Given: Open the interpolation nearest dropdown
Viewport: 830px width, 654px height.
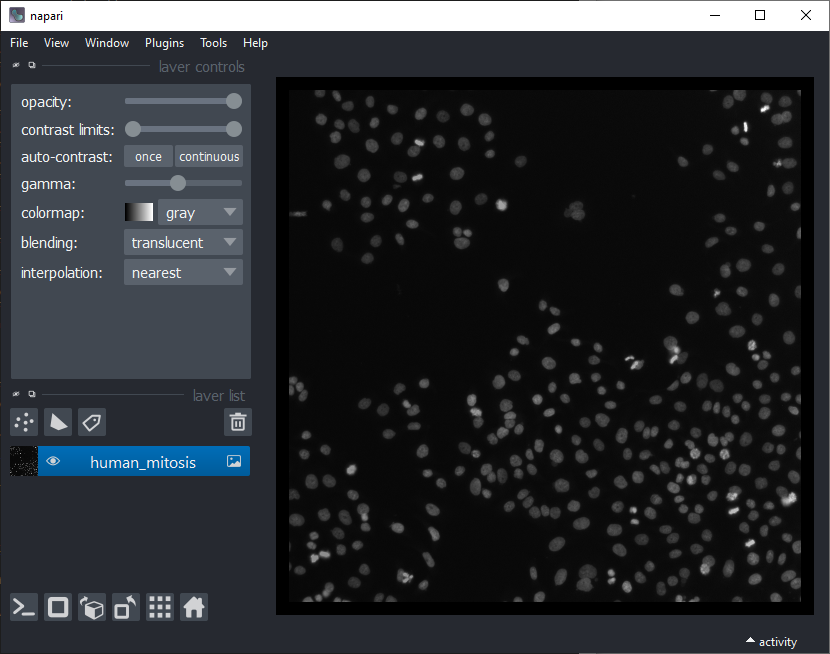Looking at the screenshot, I should [183, 272].
